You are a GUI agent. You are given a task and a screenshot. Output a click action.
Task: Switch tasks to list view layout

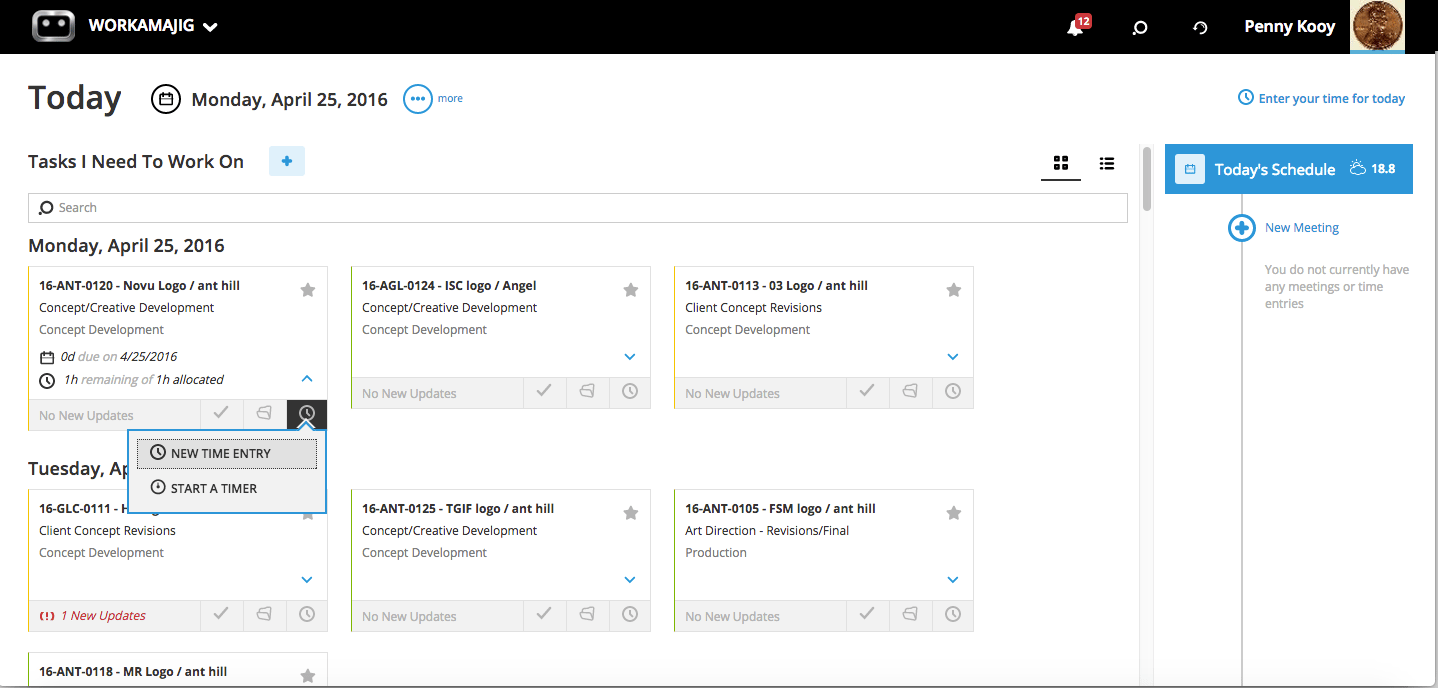click(1107, 163)
